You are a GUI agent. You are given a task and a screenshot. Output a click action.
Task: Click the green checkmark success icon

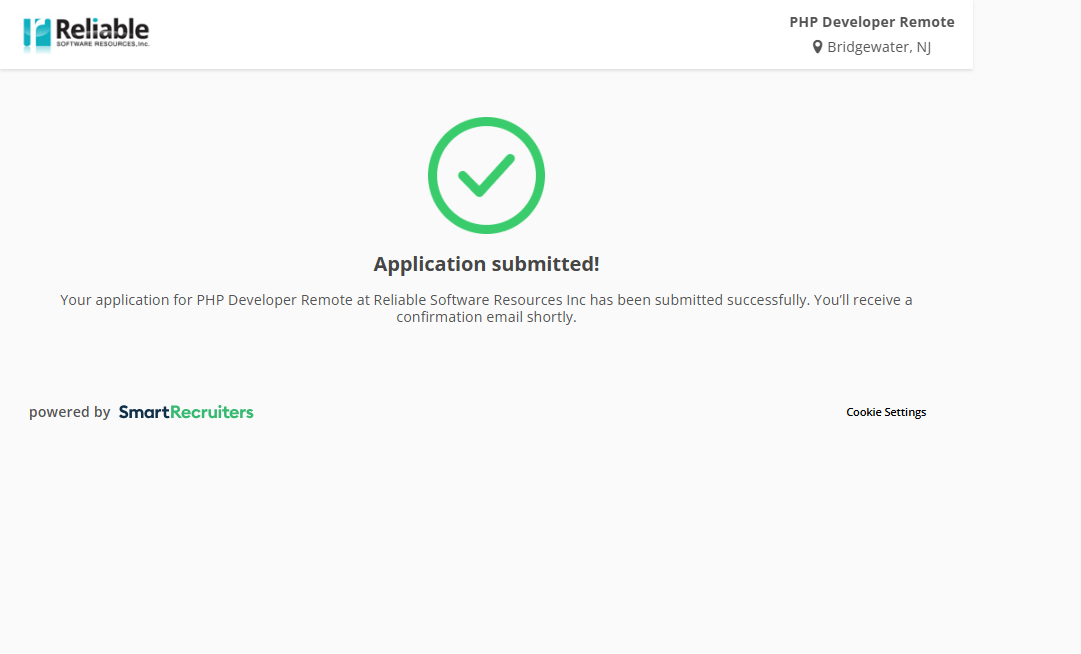click(x=486, y=176)
